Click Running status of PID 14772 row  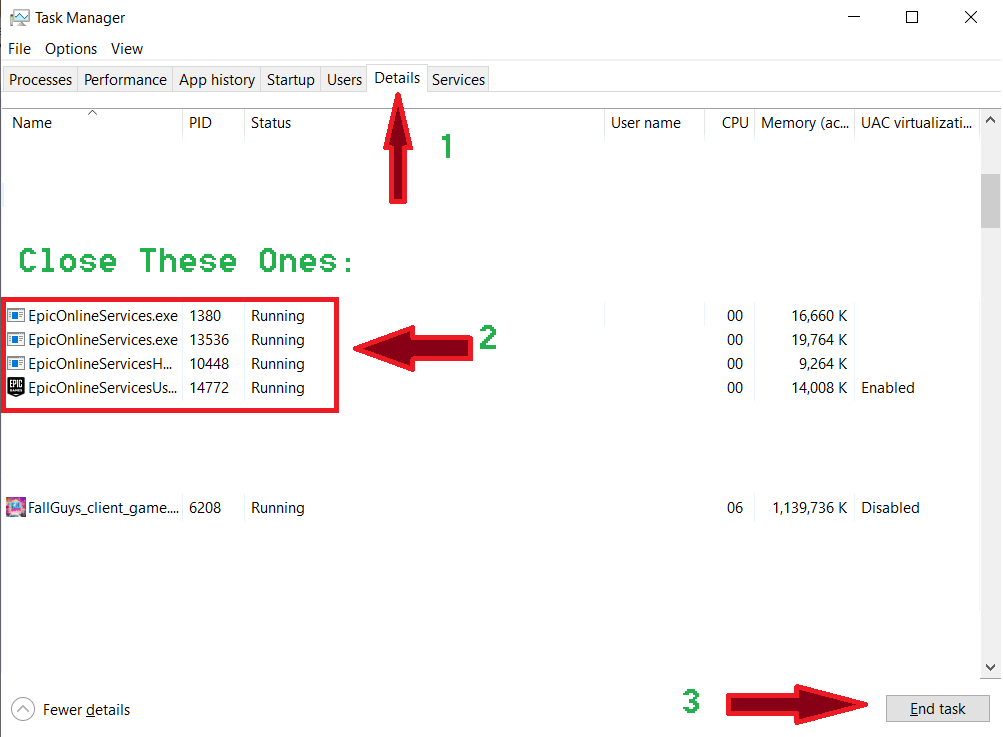click(278, 388)
